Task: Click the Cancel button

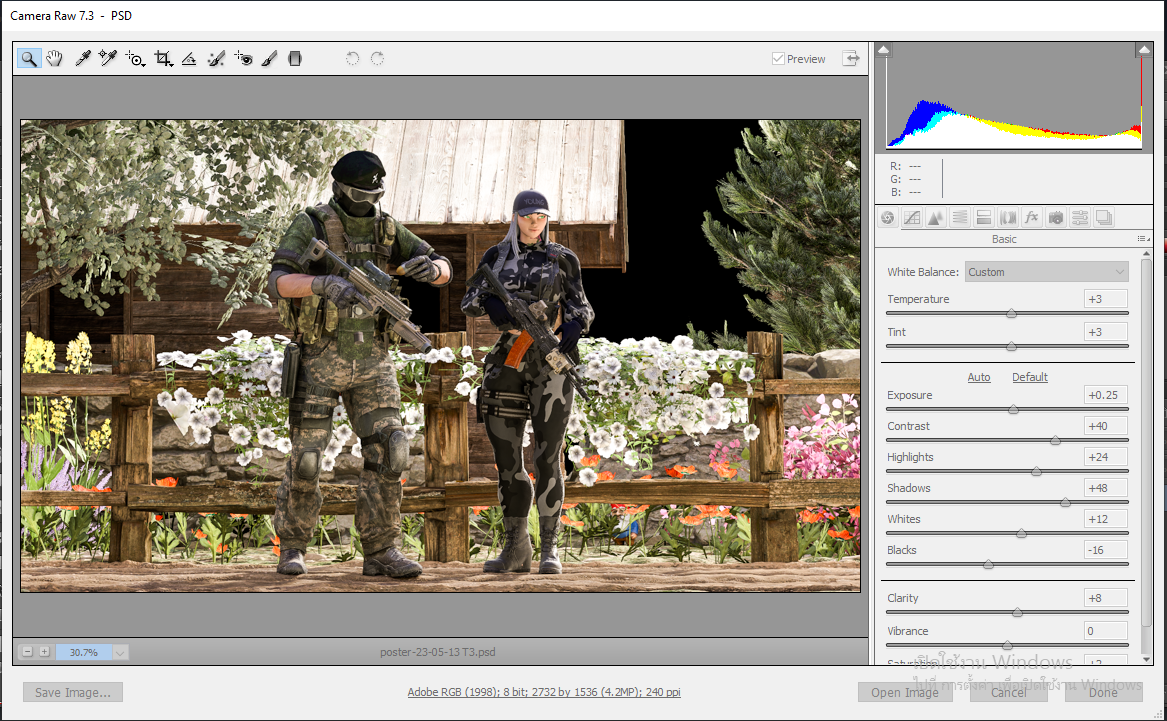Action: point(1008,693)
